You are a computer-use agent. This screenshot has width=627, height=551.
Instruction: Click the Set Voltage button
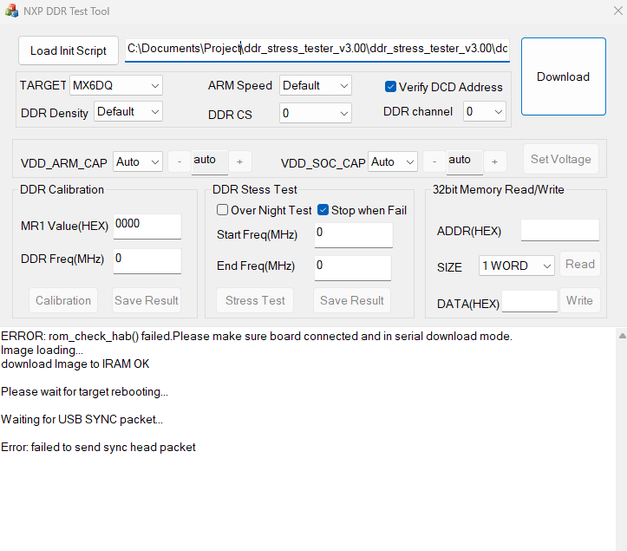(x=561, y=159)
